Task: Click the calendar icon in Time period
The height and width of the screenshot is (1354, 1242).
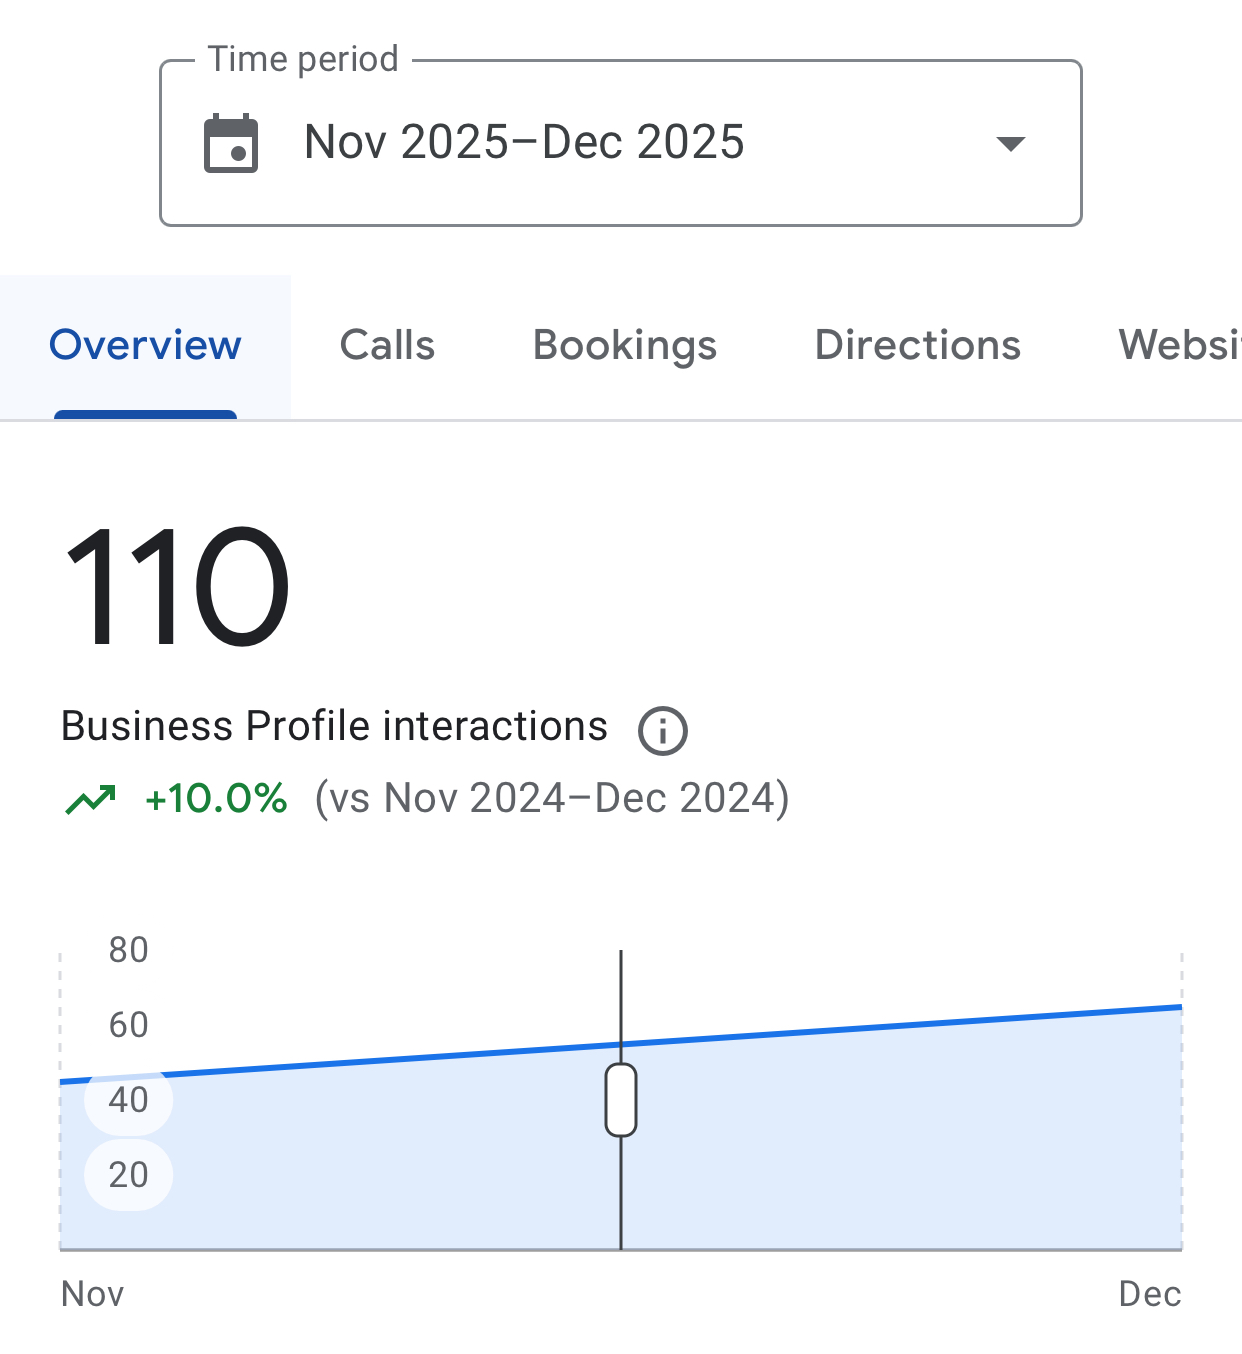Action: click(231, 144)
